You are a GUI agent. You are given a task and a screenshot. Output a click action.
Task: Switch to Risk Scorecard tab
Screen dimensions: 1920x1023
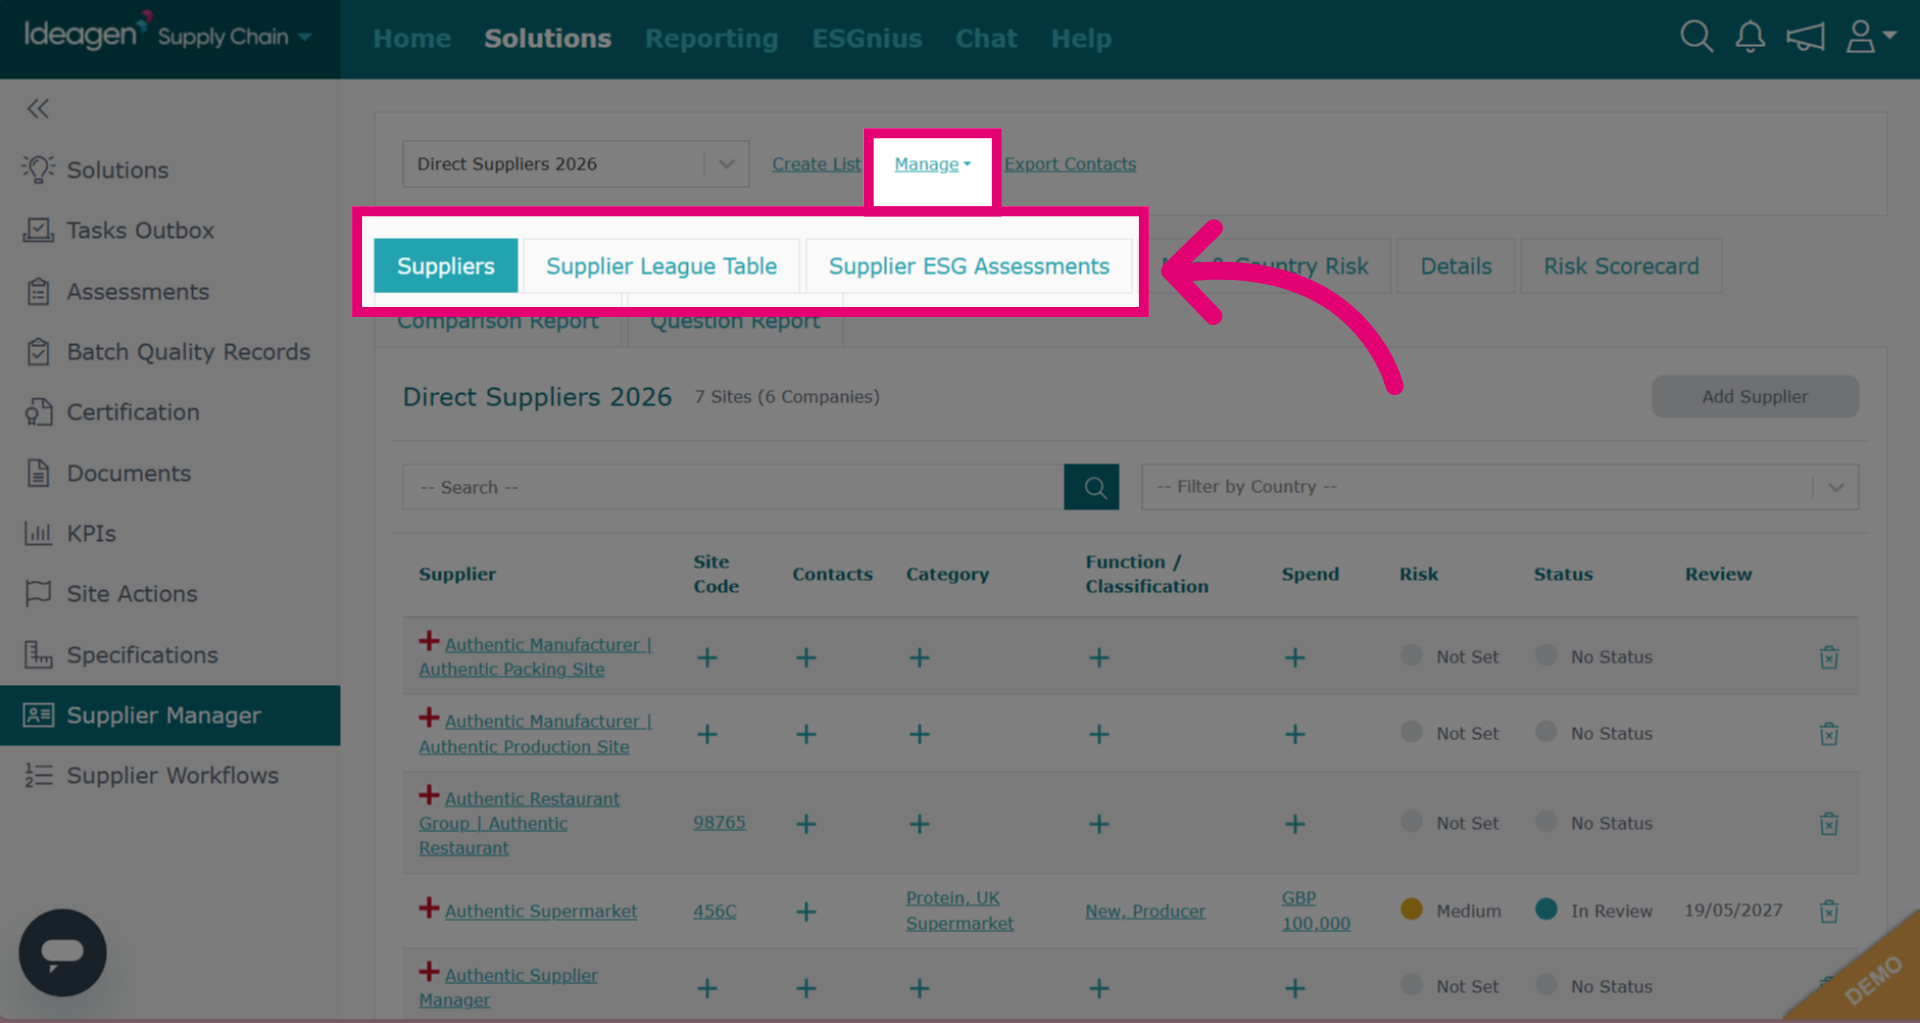coord(1621,266)
